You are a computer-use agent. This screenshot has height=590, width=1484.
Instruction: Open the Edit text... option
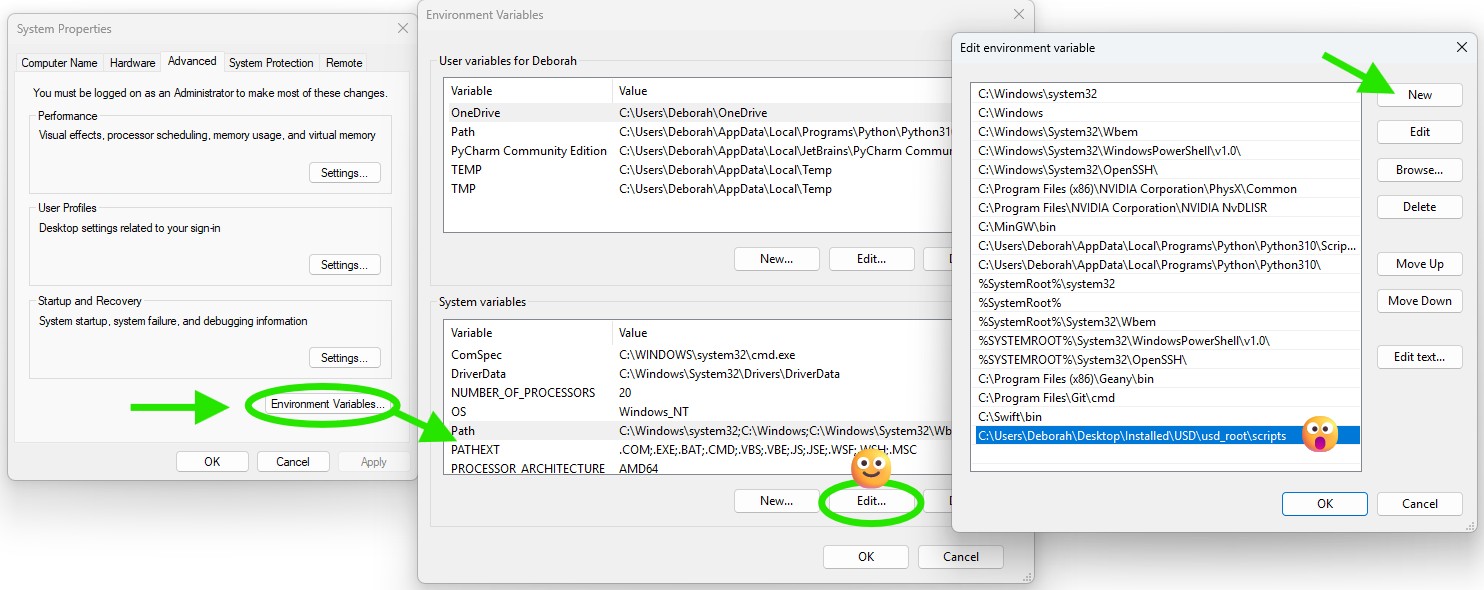pyautogui.click(x=1418, y=357)
